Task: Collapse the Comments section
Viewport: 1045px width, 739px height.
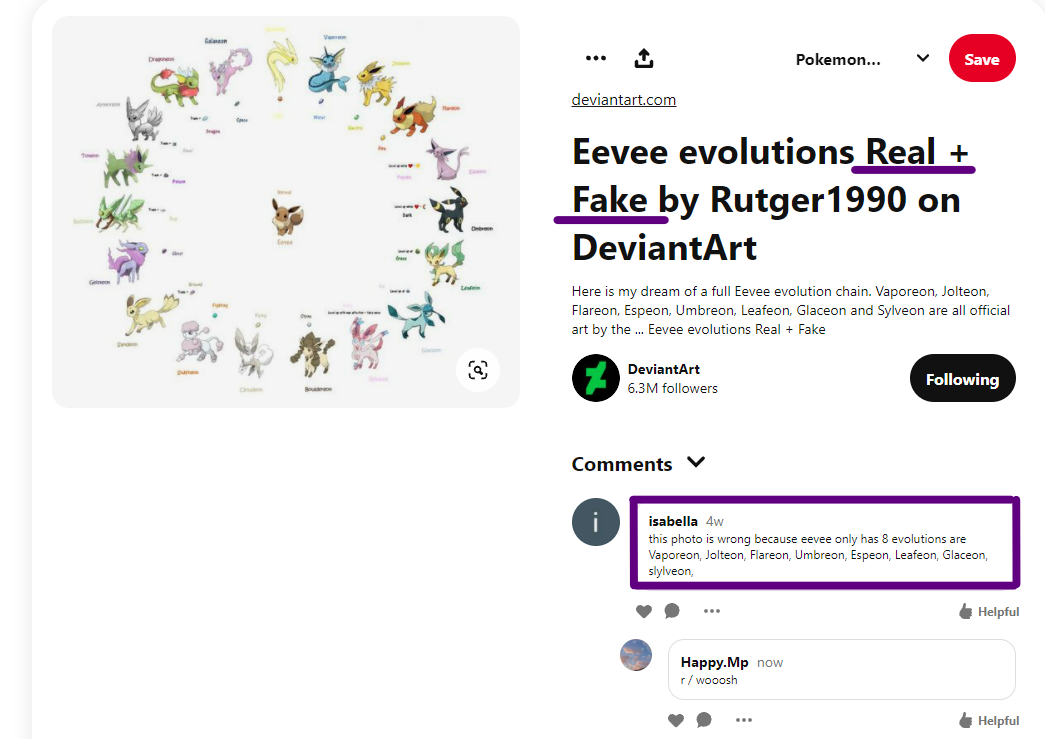Action: [x=696, y=463]
